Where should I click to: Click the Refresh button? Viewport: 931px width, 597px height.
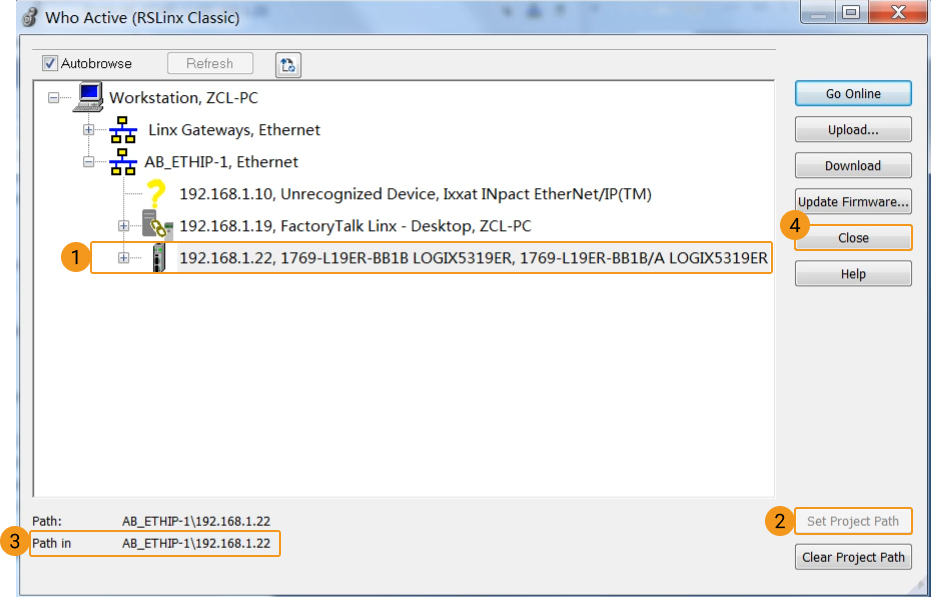[x=210, y=63]
